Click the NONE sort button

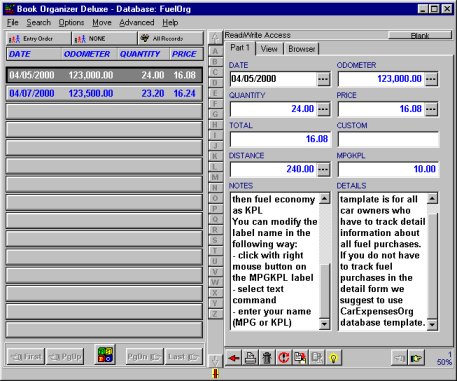click(x=104, y=39)
